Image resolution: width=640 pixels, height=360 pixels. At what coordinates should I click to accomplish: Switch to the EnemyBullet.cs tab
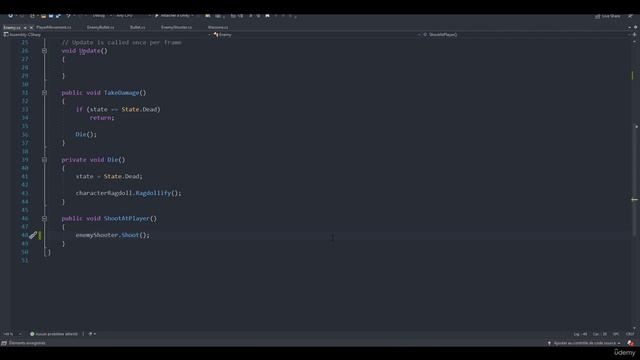tap(100, 27)
